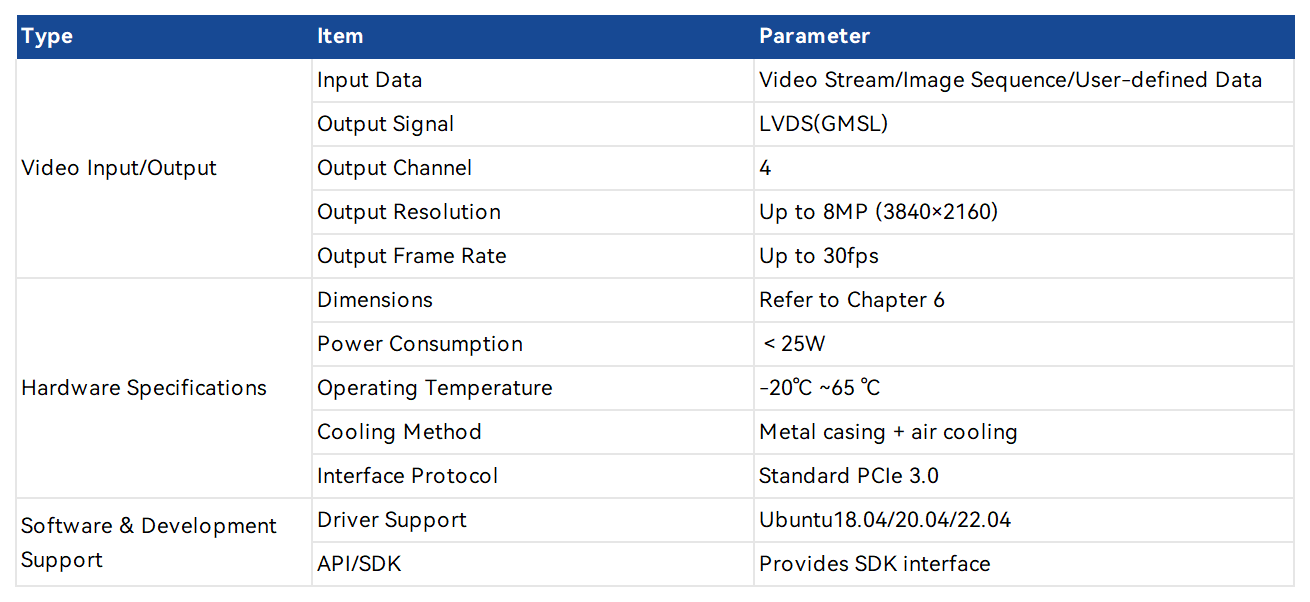Select the "Up to 8MP (3840×2160)" value

tap(878, 212)
